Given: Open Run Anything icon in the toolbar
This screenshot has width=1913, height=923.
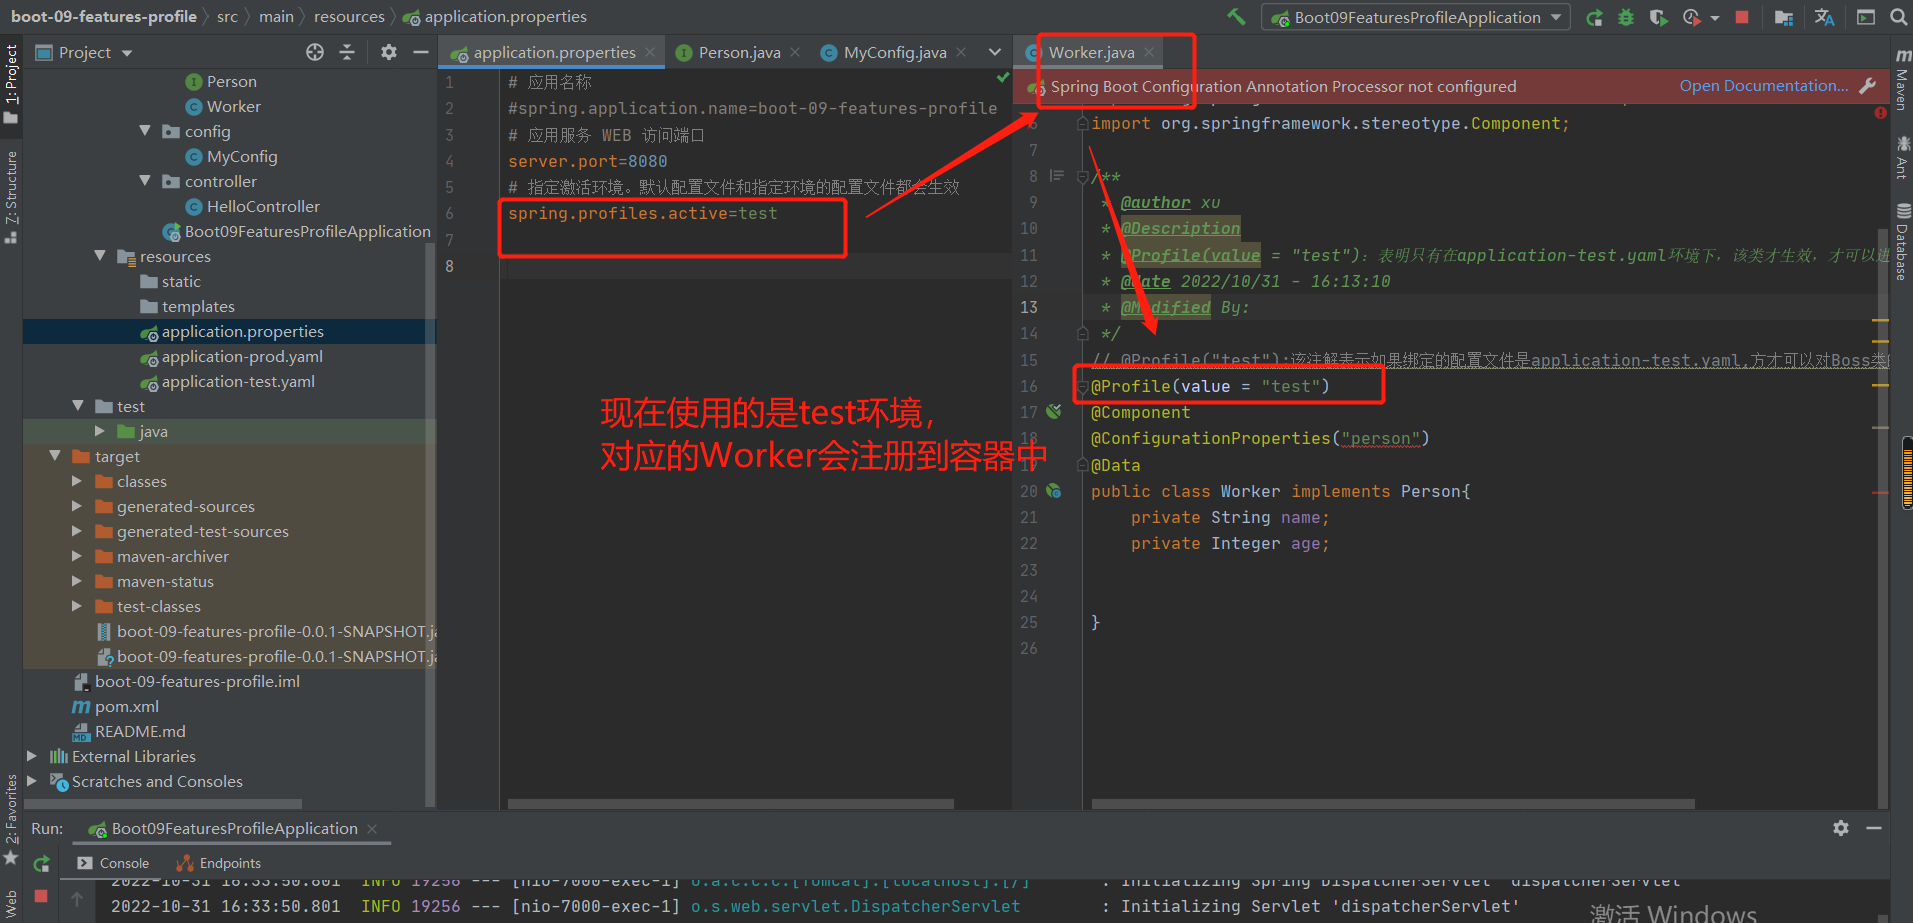Looking at the screenshot, I should click(1866, 17).
